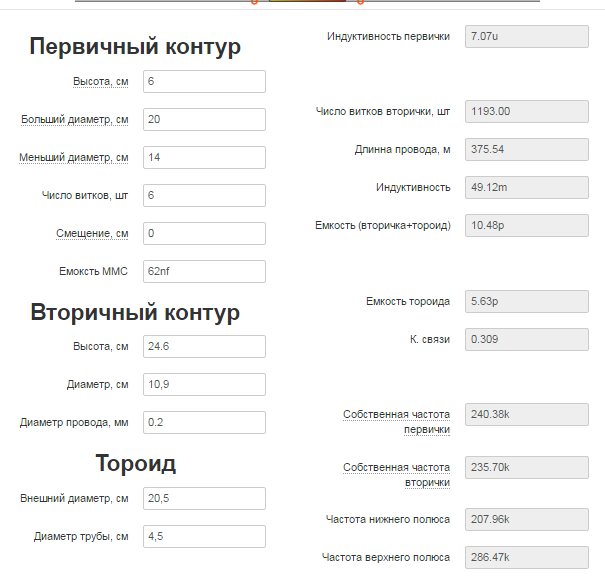Click the К. связи result field

[x=526, y=339]
